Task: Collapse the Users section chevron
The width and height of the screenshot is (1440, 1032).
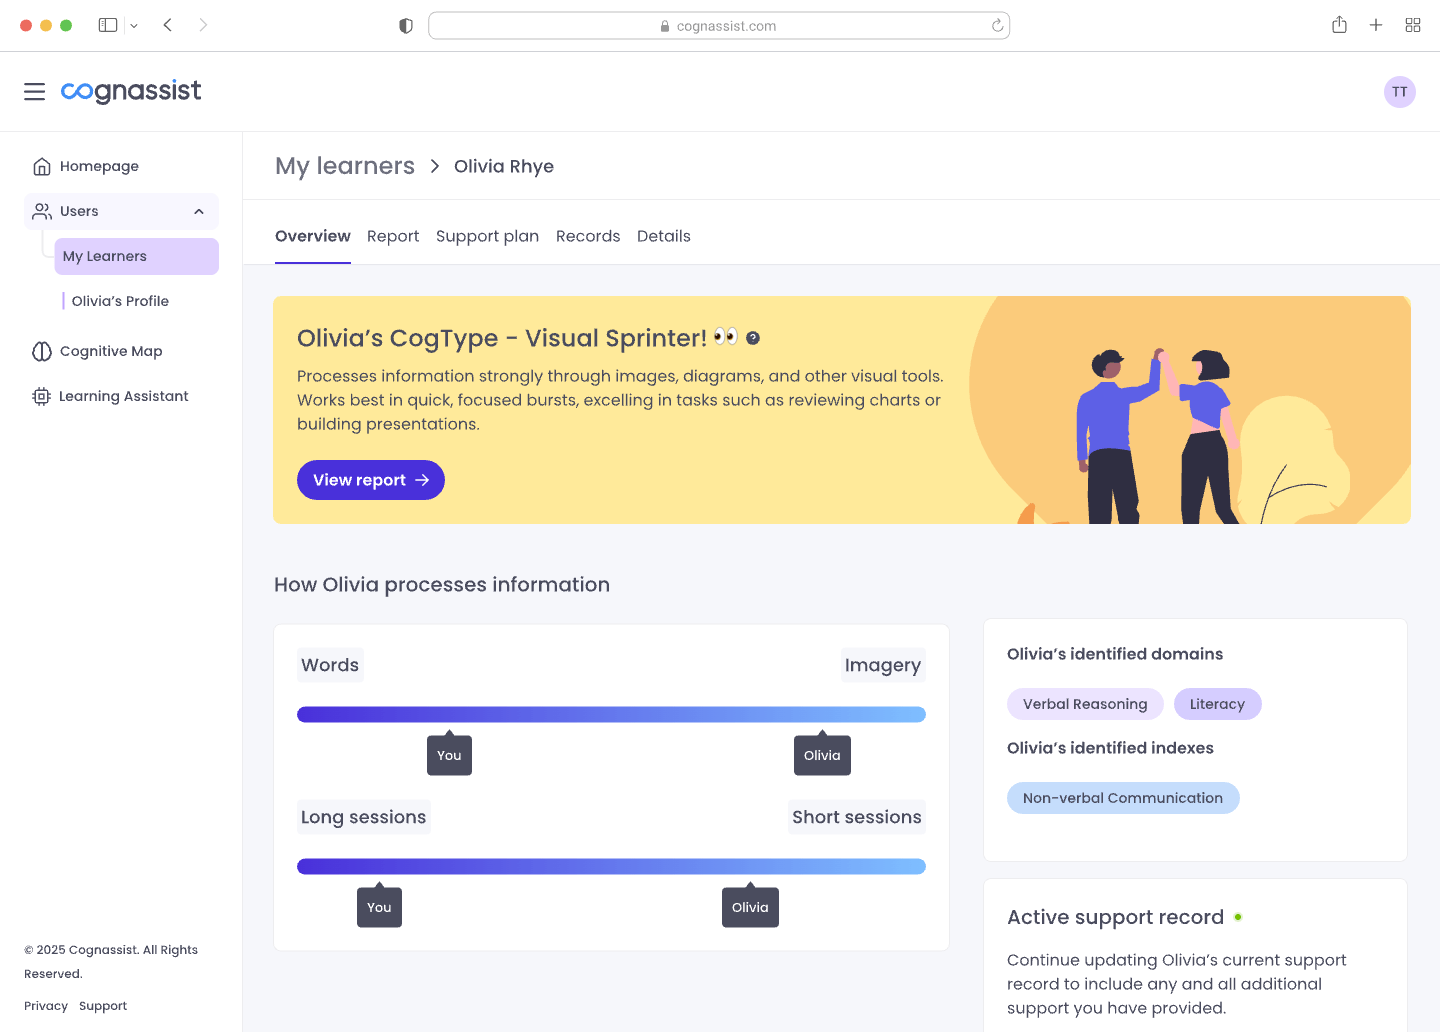Action: [199, 211]
